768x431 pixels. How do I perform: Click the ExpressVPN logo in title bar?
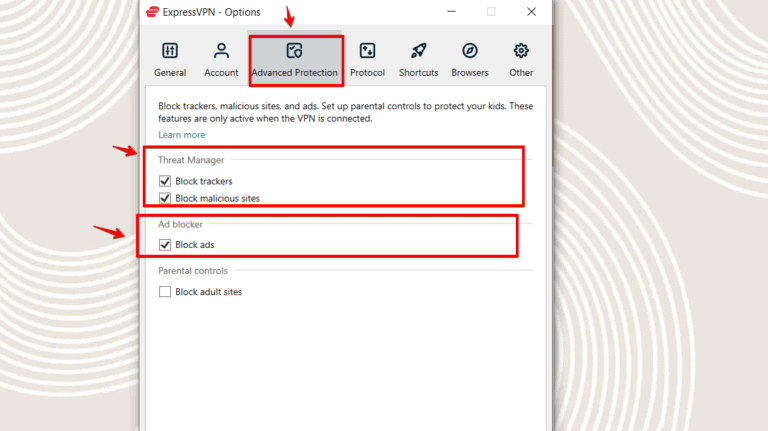pos(152,12)
